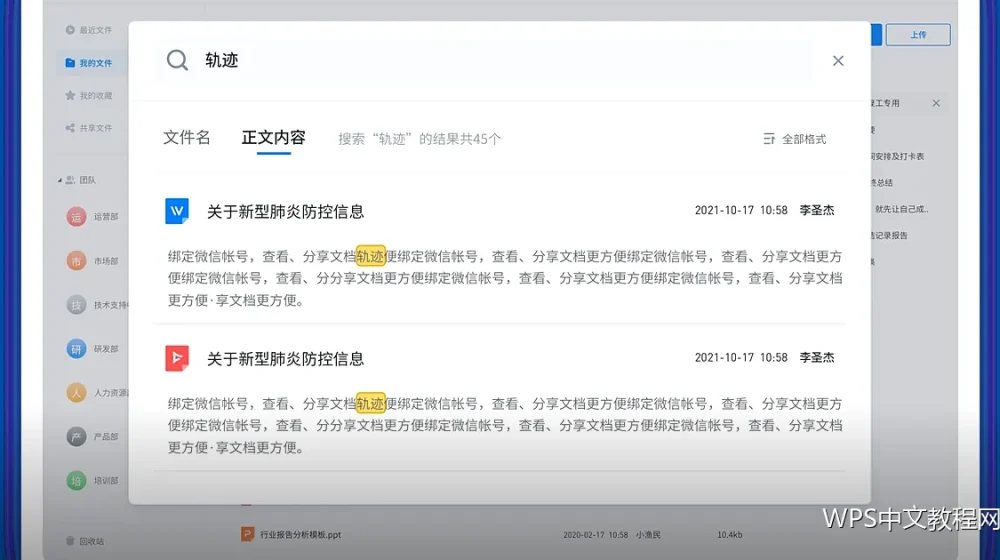Open 我的收藏 in the sidebar
1000x560 pixels.
(89, 96)
